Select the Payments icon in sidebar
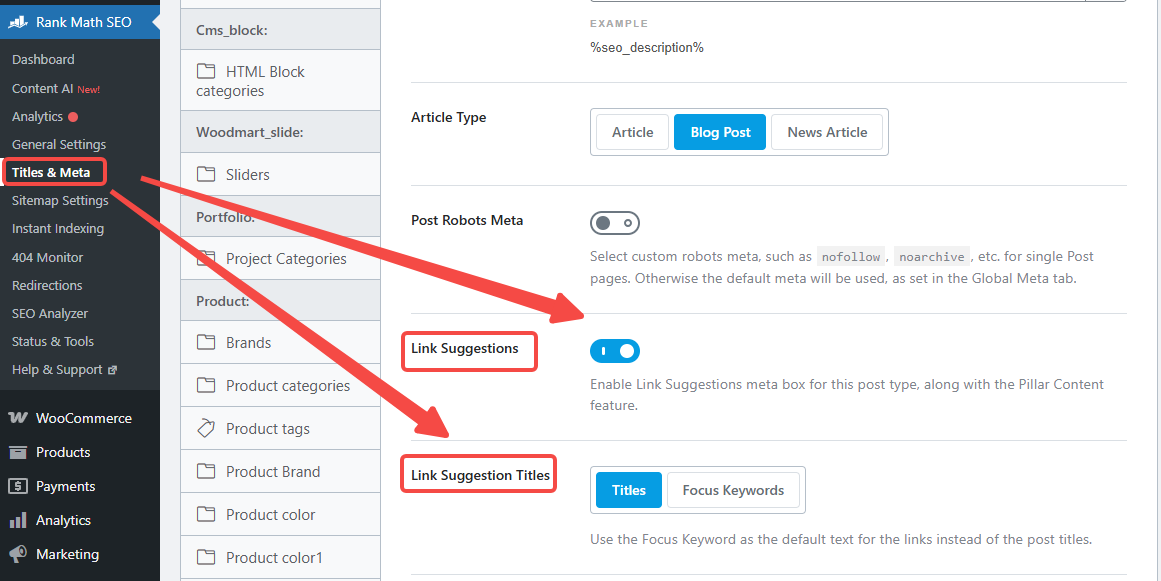Viewport: 1161px width, 581px height. coord(17,485)
